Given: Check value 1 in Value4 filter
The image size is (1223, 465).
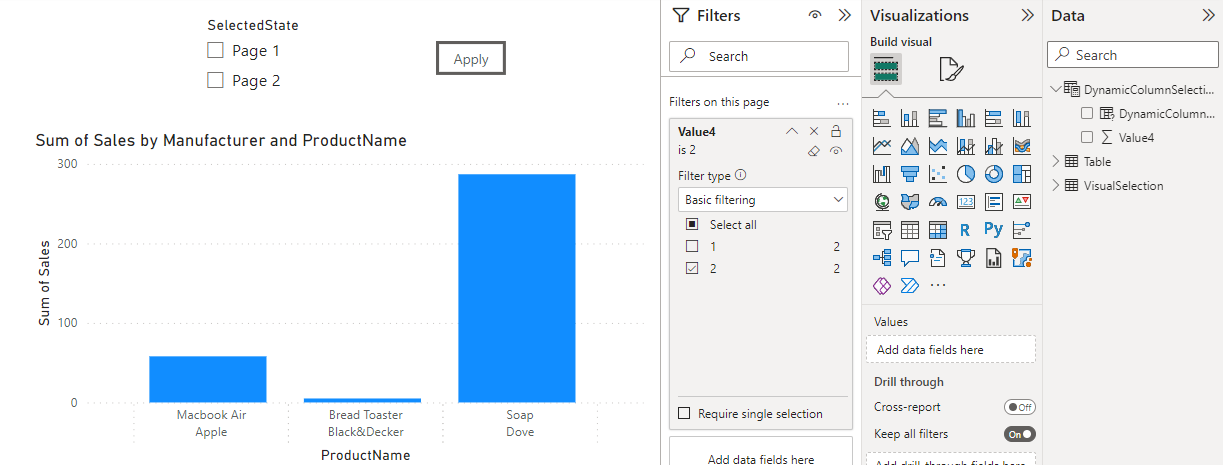Looking at the screenshot, I should tap(692, 246).
